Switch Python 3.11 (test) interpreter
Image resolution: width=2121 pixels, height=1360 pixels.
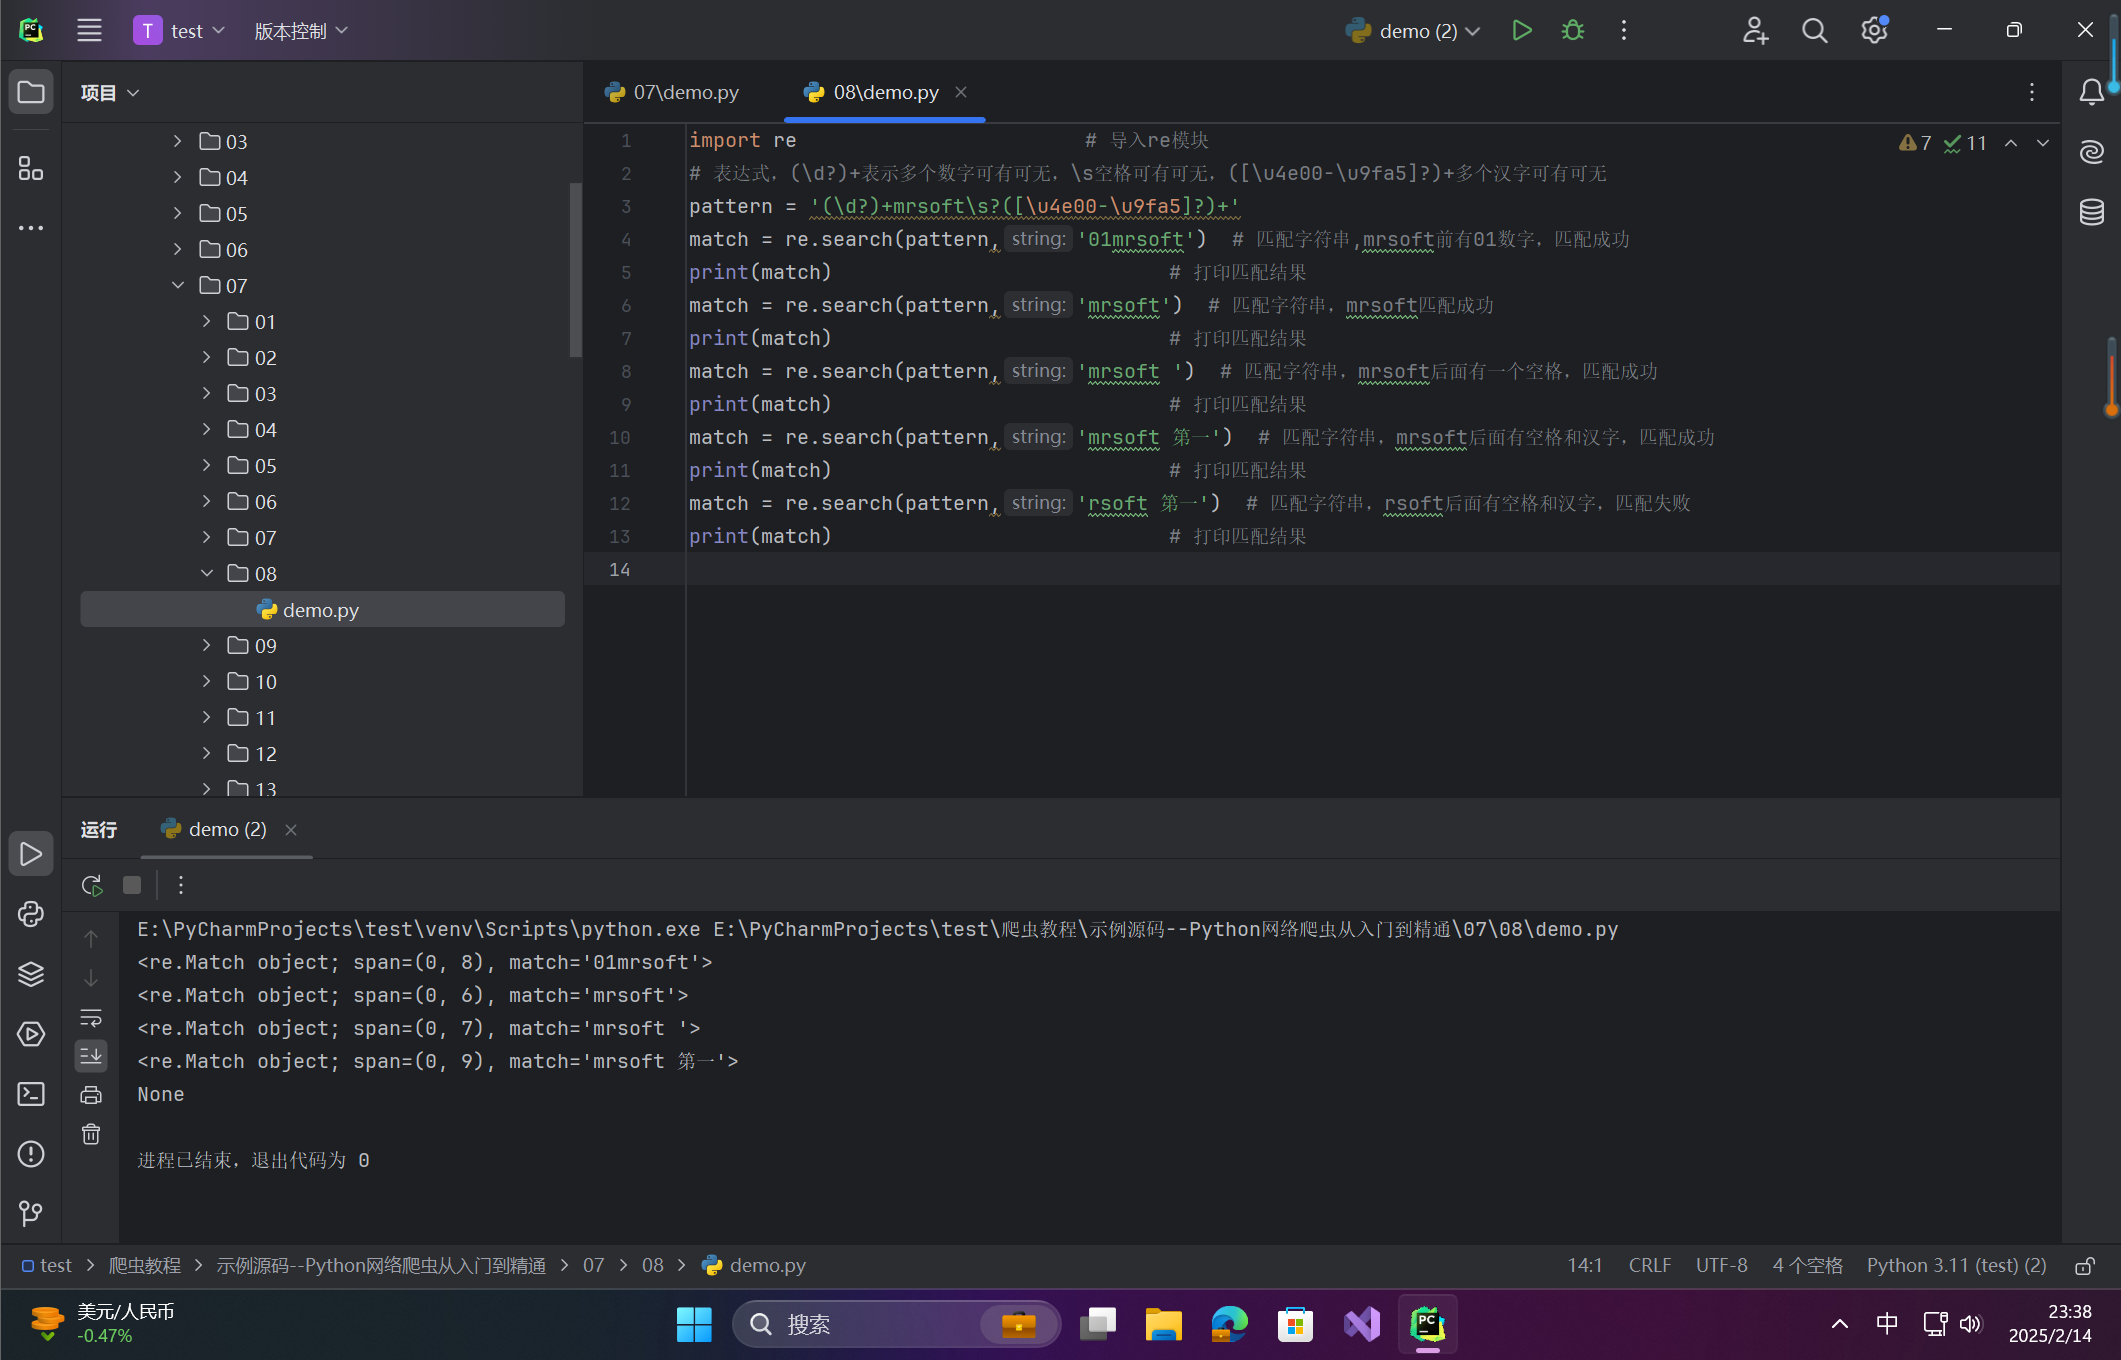point(1956,1266)
